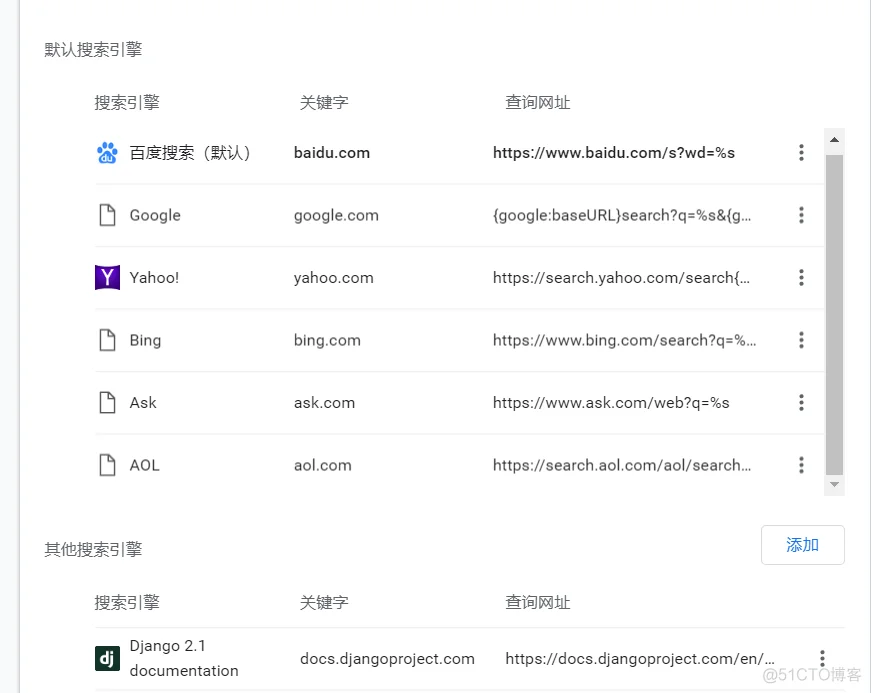Click the yahoo.com keyword
Viewport: 871px width, 693px height.
[333, 278]
